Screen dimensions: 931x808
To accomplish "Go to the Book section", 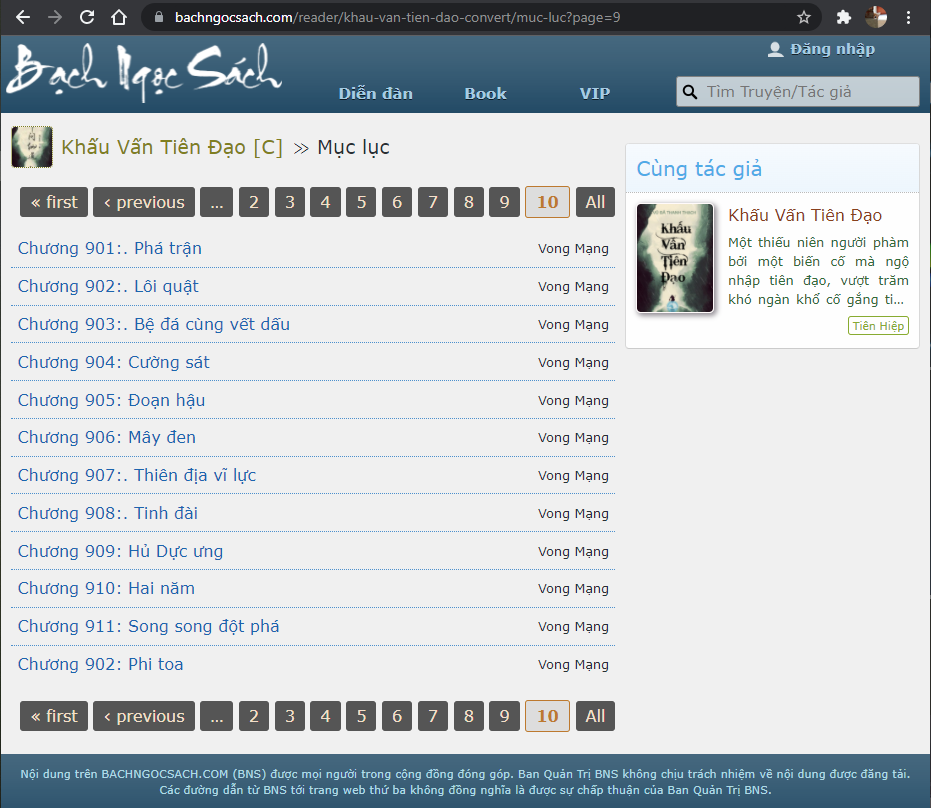I will coord(485,93).
